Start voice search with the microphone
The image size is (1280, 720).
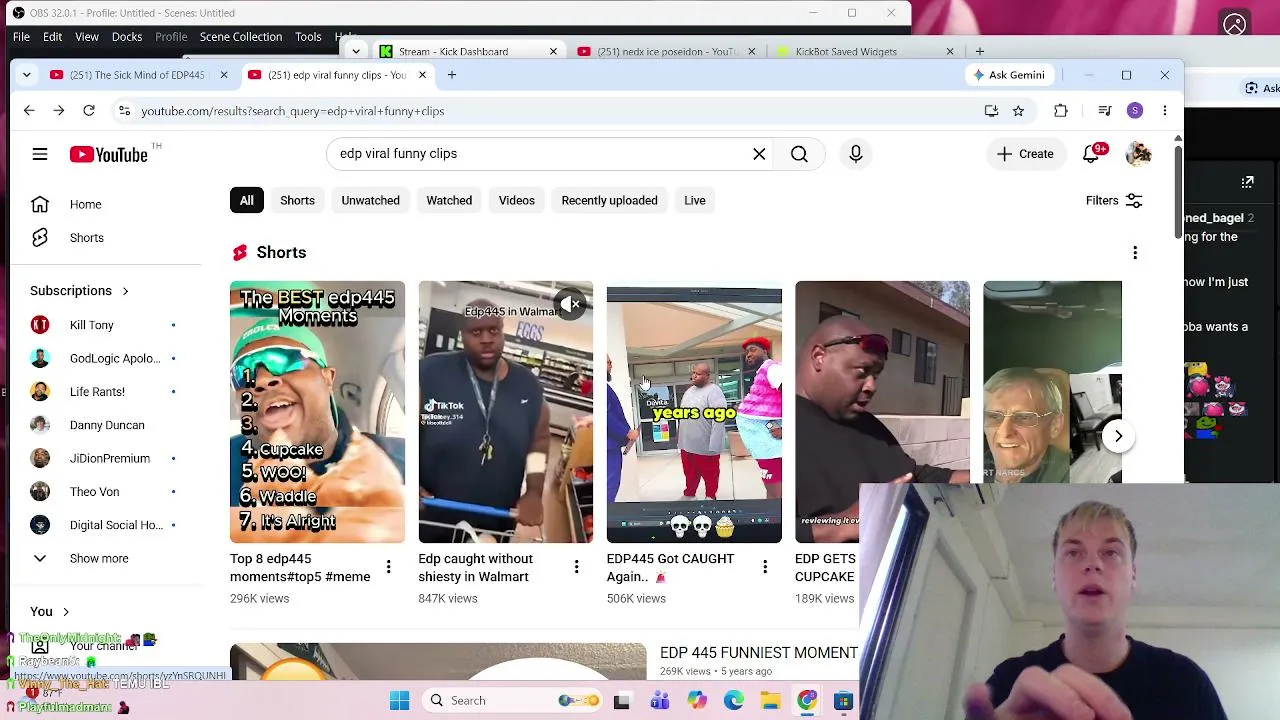point(856,154)
